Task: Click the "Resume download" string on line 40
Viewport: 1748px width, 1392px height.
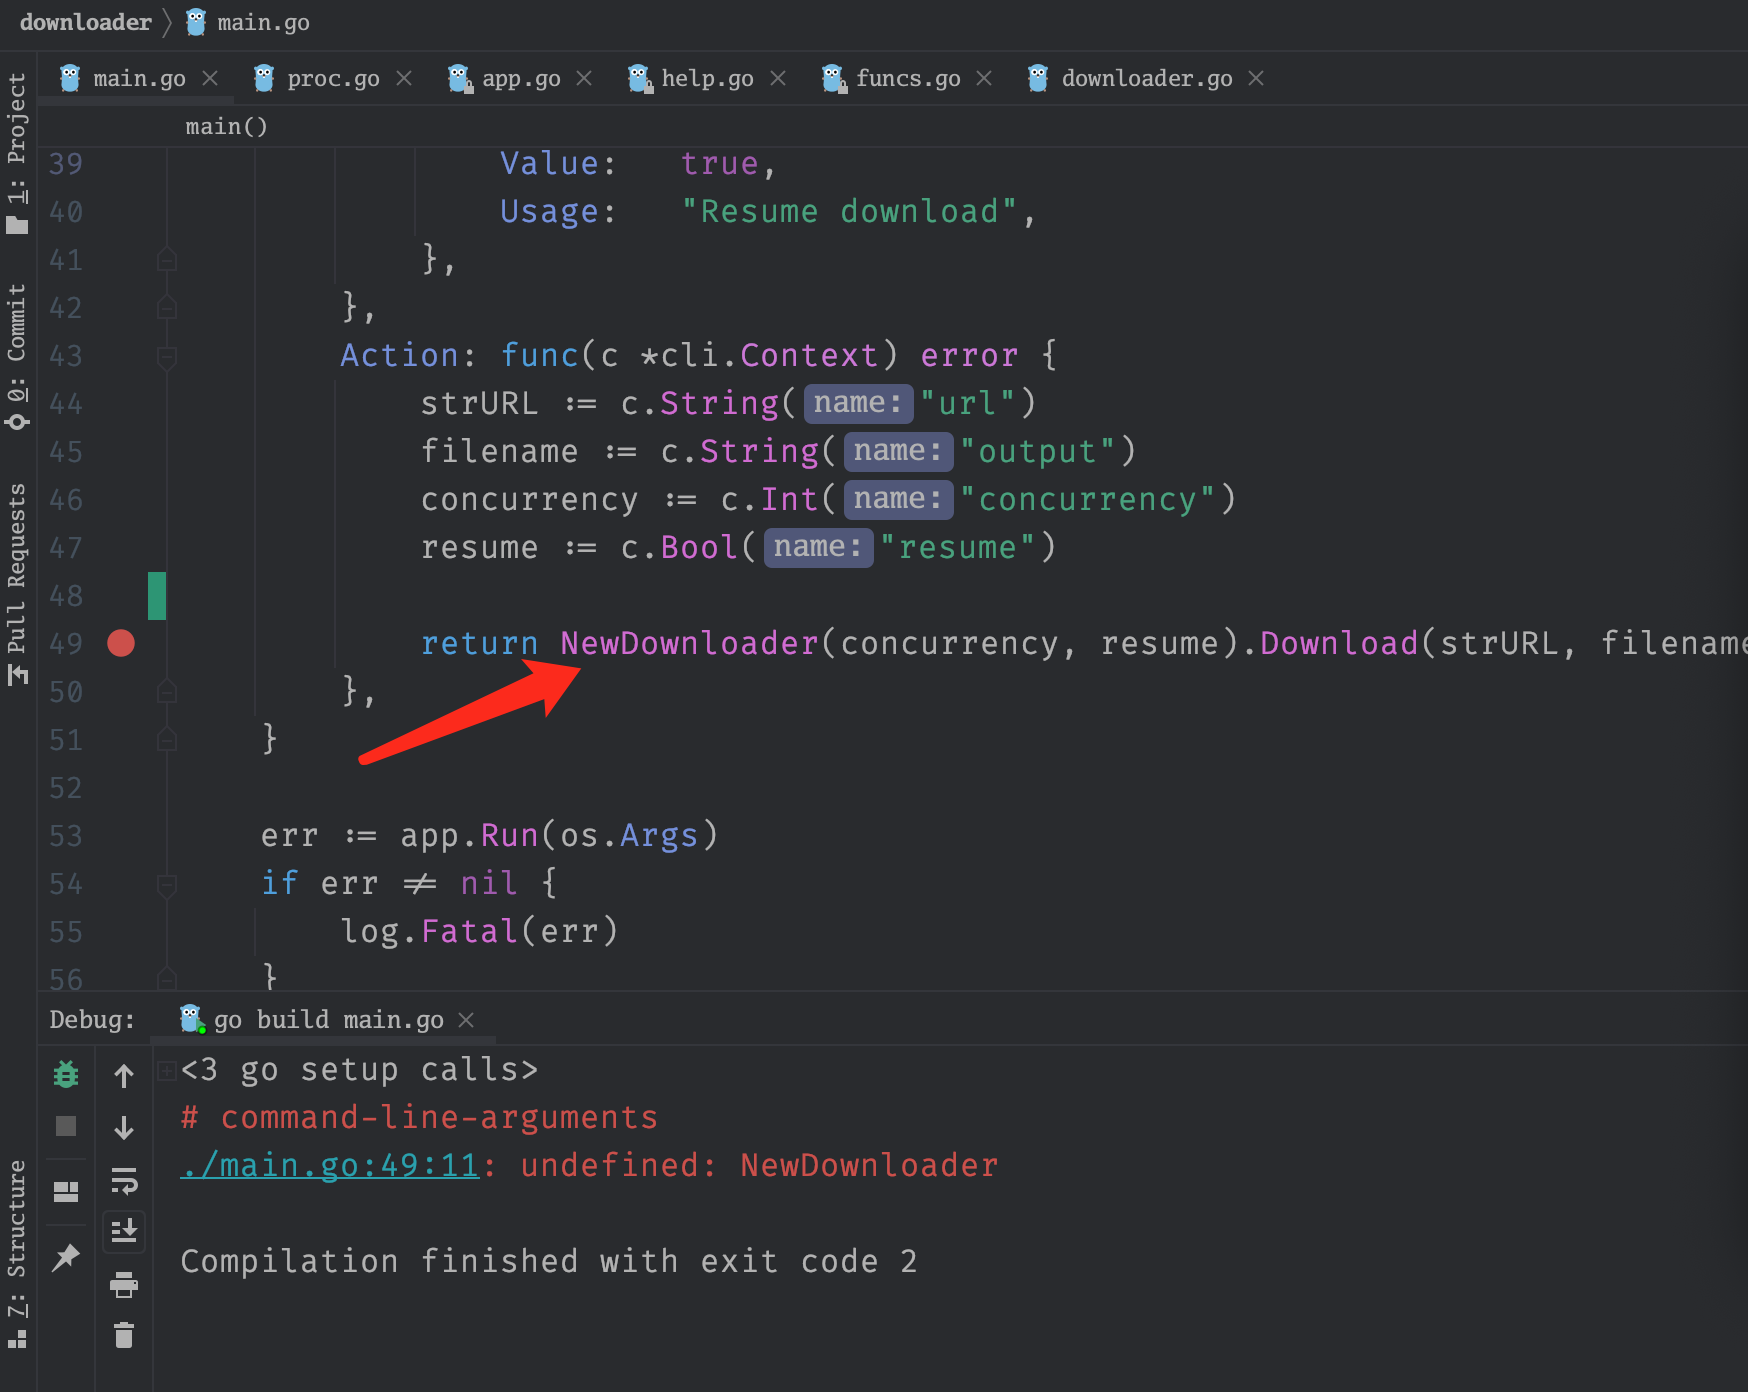Action: coord(849,211)
